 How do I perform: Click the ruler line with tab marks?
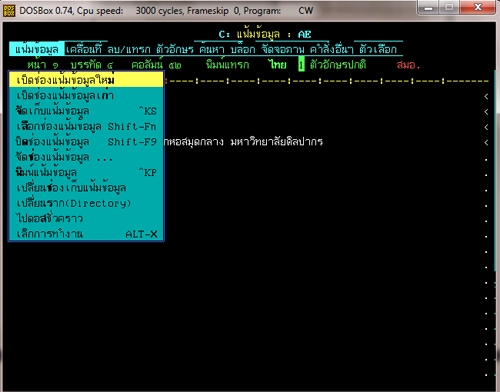tap(327, 81)
